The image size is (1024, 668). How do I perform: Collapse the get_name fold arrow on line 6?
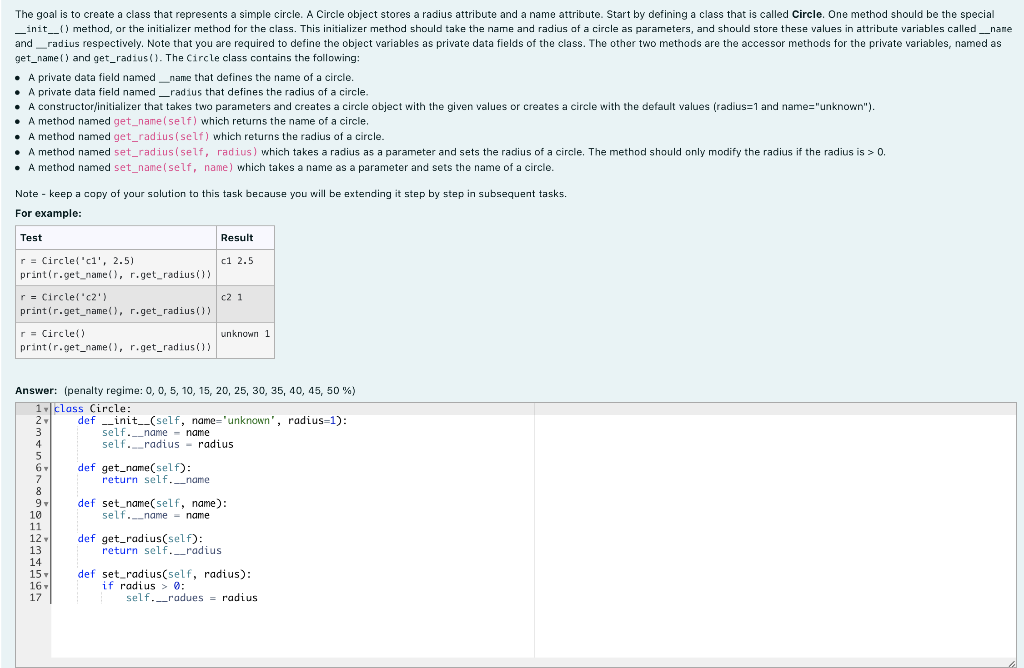point(46,468)
